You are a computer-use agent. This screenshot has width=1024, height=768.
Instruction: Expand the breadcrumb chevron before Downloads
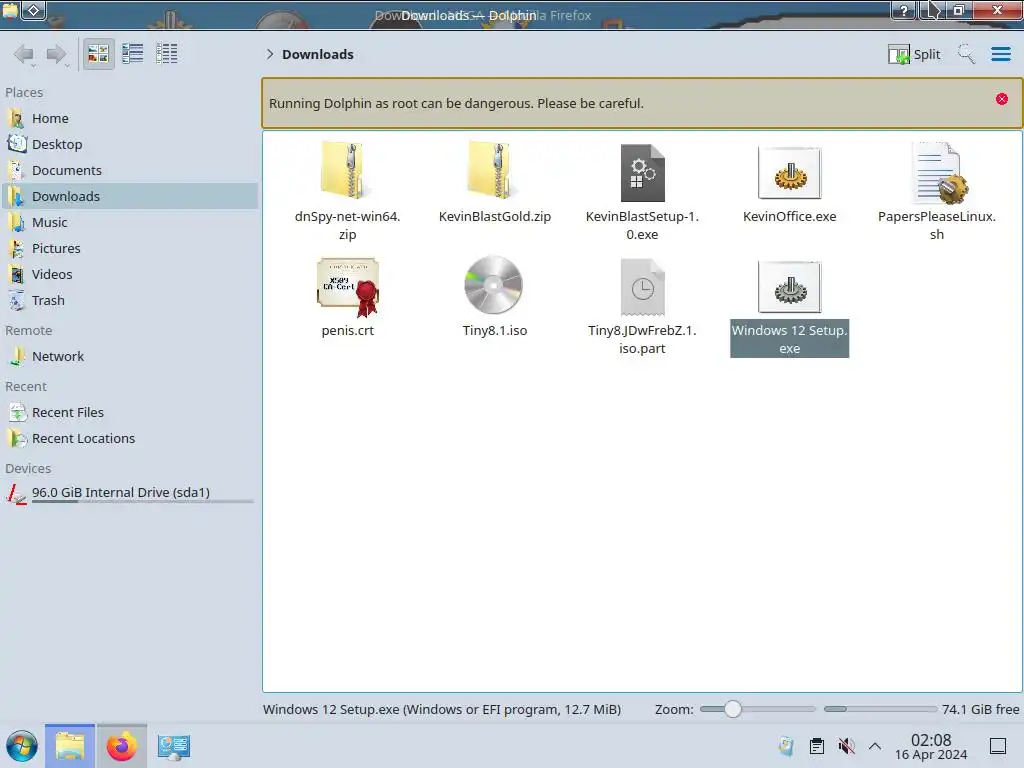[270, 54]
